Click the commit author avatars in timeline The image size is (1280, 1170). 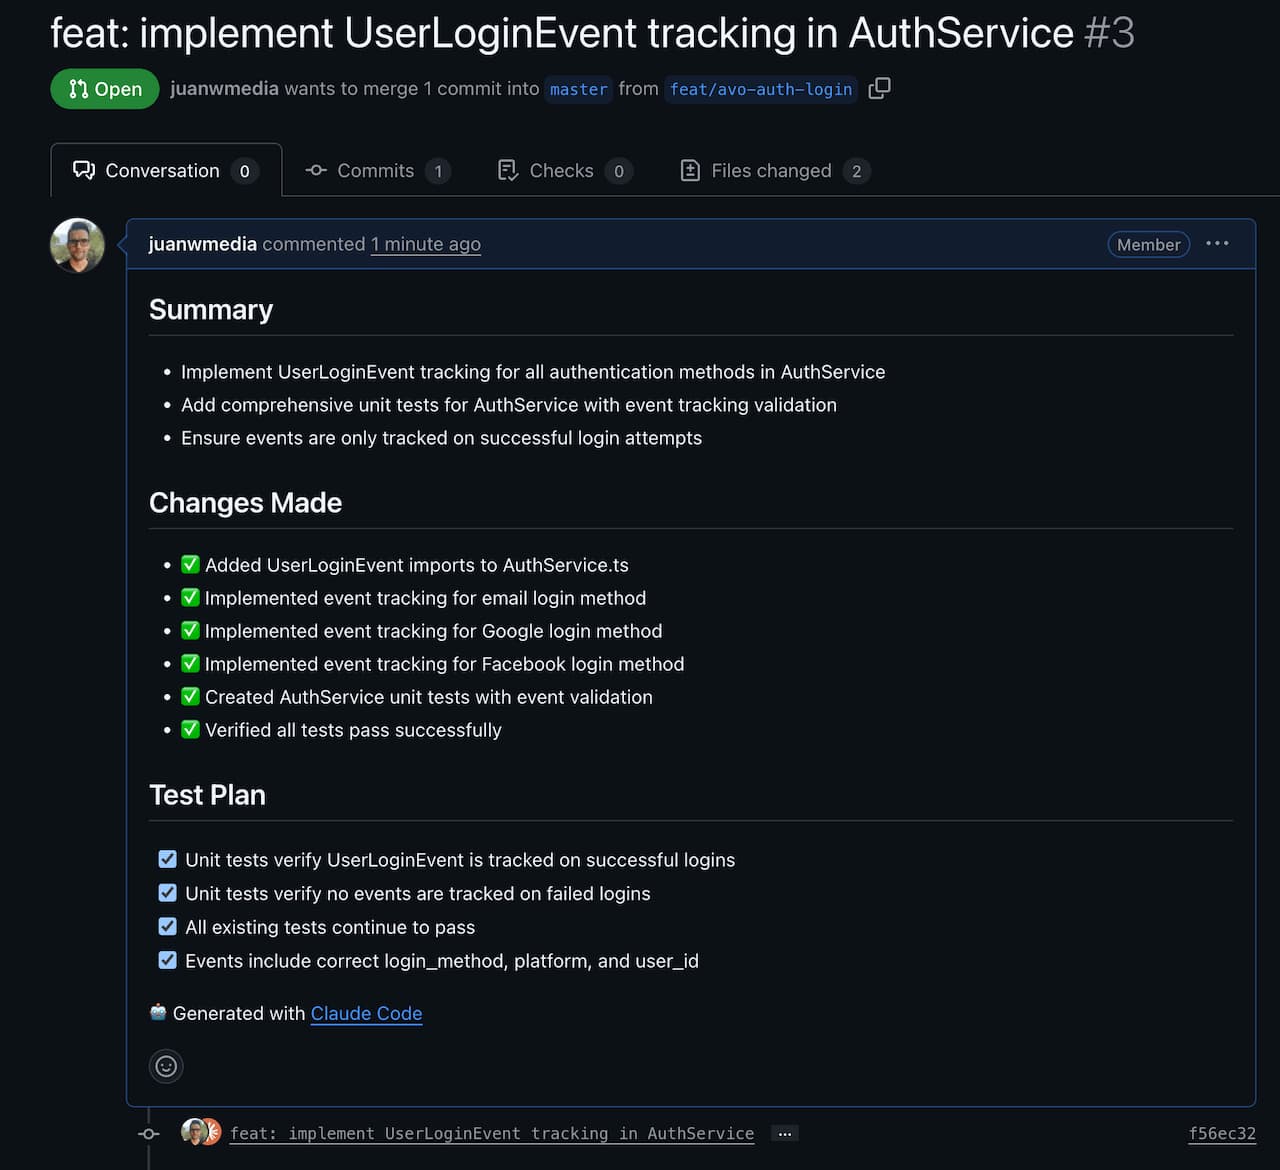pyautogui.click(x=201, y=1132)
